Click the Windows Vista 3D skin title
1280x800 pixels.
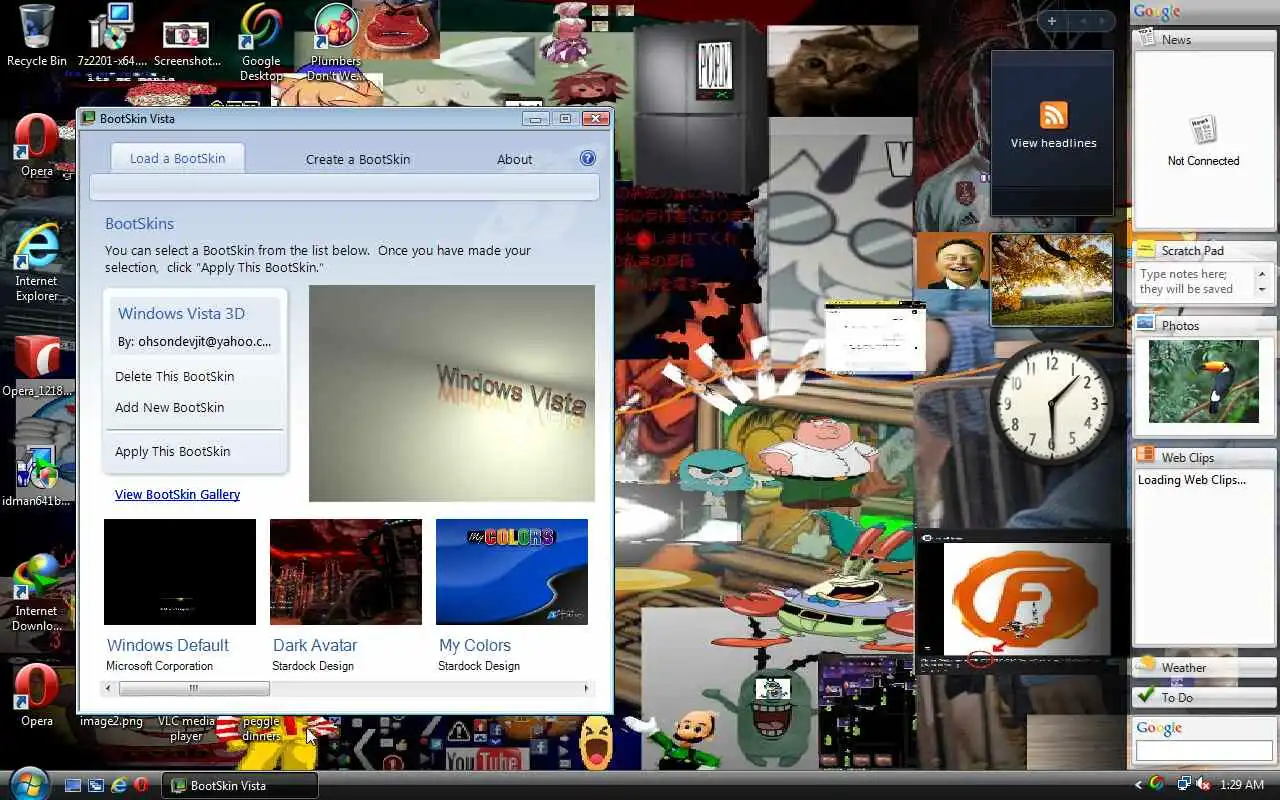pyautogui.click(x=181, y=313)
